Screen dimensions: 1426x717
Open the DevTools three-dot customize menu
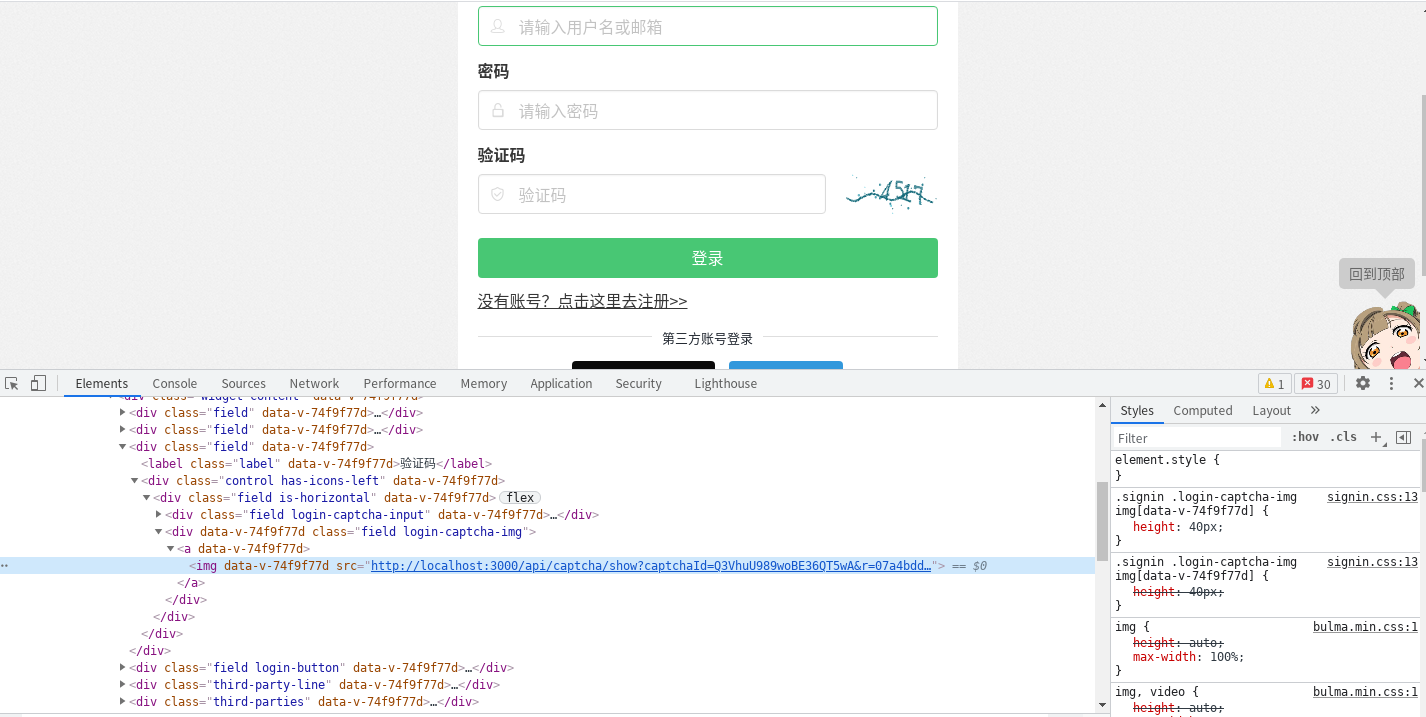point(1391,383)
